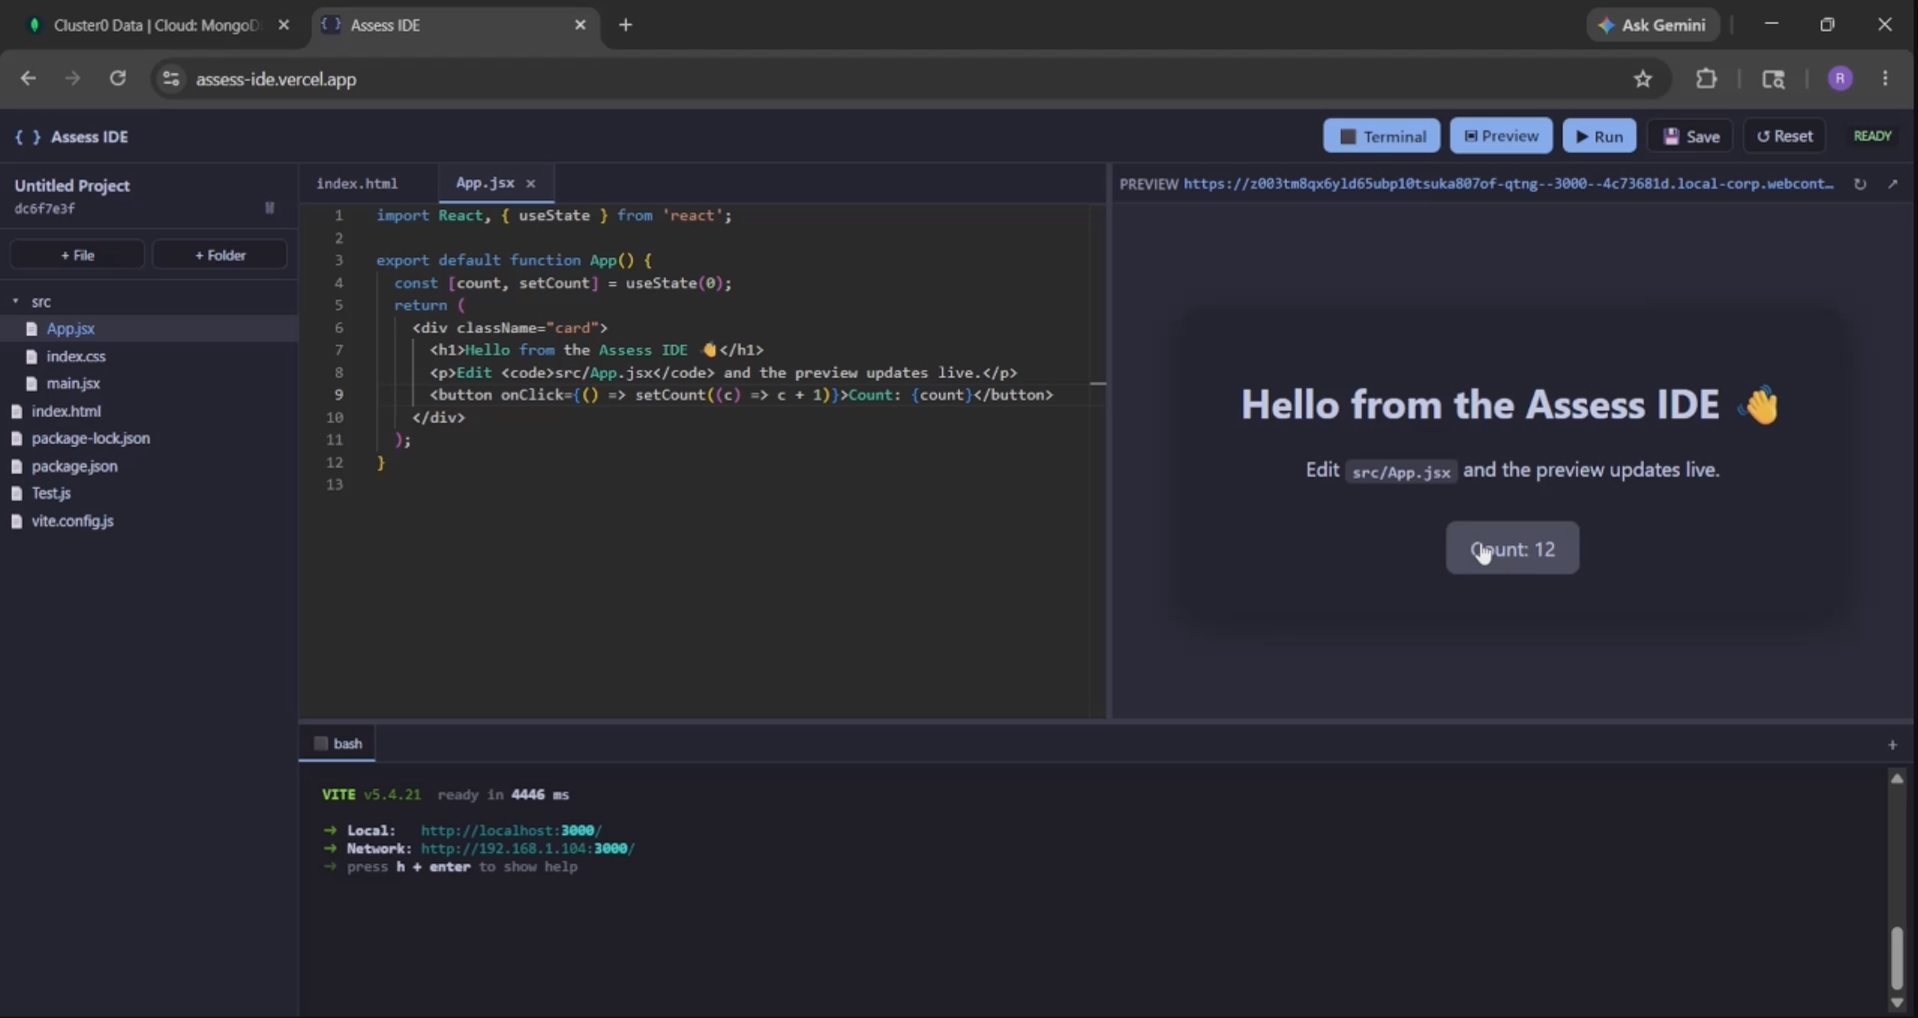The image size is (1918, 1018).
Task: Click the file icon next to index.html
Action: point(16,411)
